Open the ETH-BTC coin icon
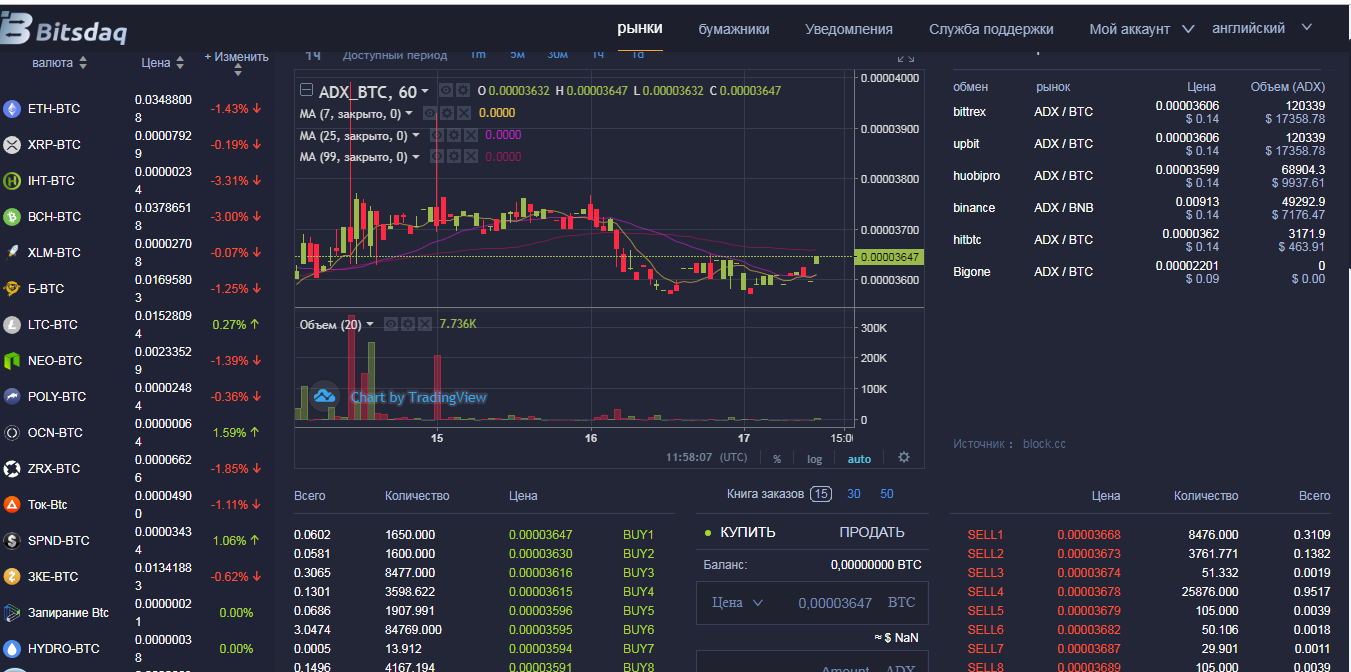This screenshot has height=672, width=1351. [12, 108]
